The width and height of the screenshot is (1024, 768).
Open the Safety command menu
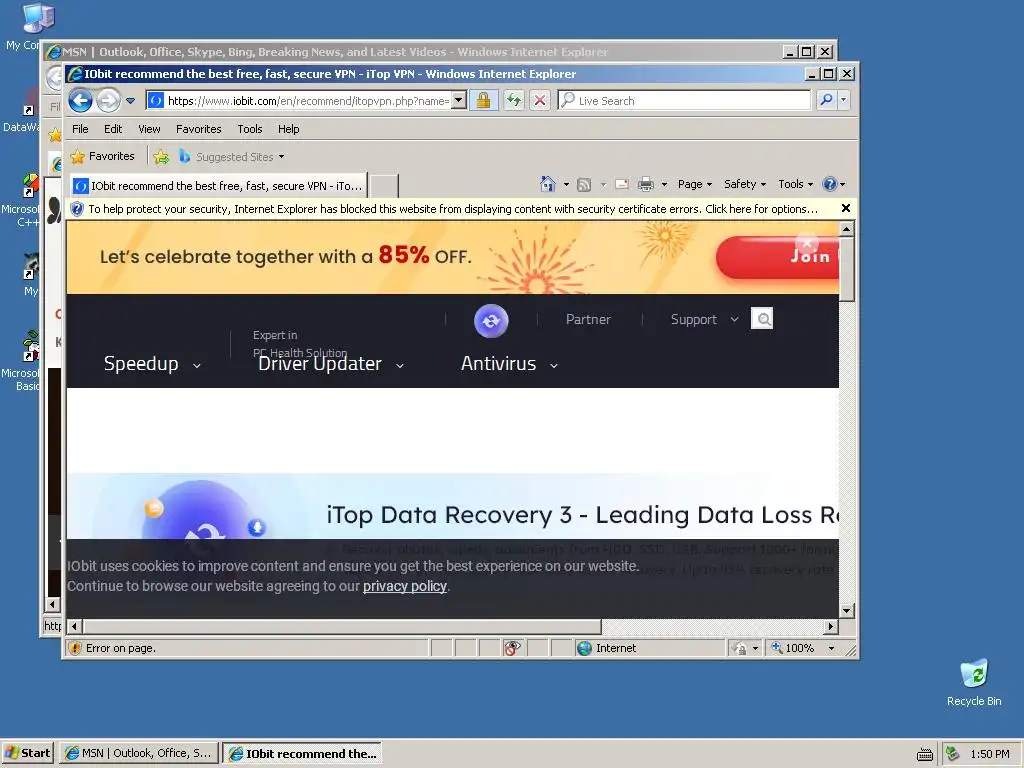tap(744, 184)
